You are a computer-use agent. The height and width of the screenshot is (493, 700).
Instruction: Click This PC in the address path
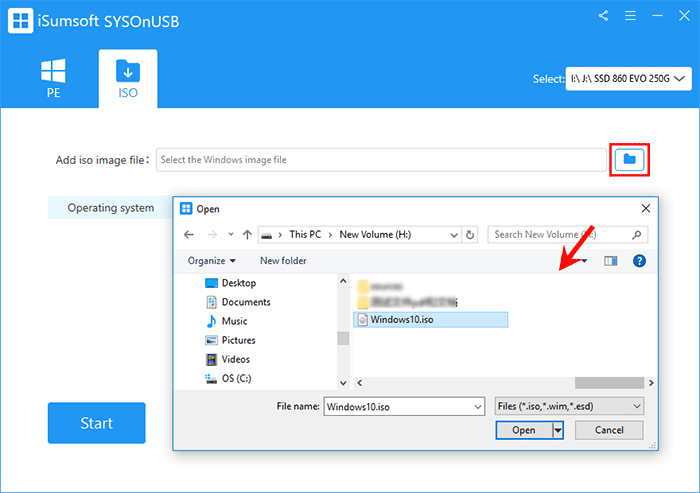(305, 234)
